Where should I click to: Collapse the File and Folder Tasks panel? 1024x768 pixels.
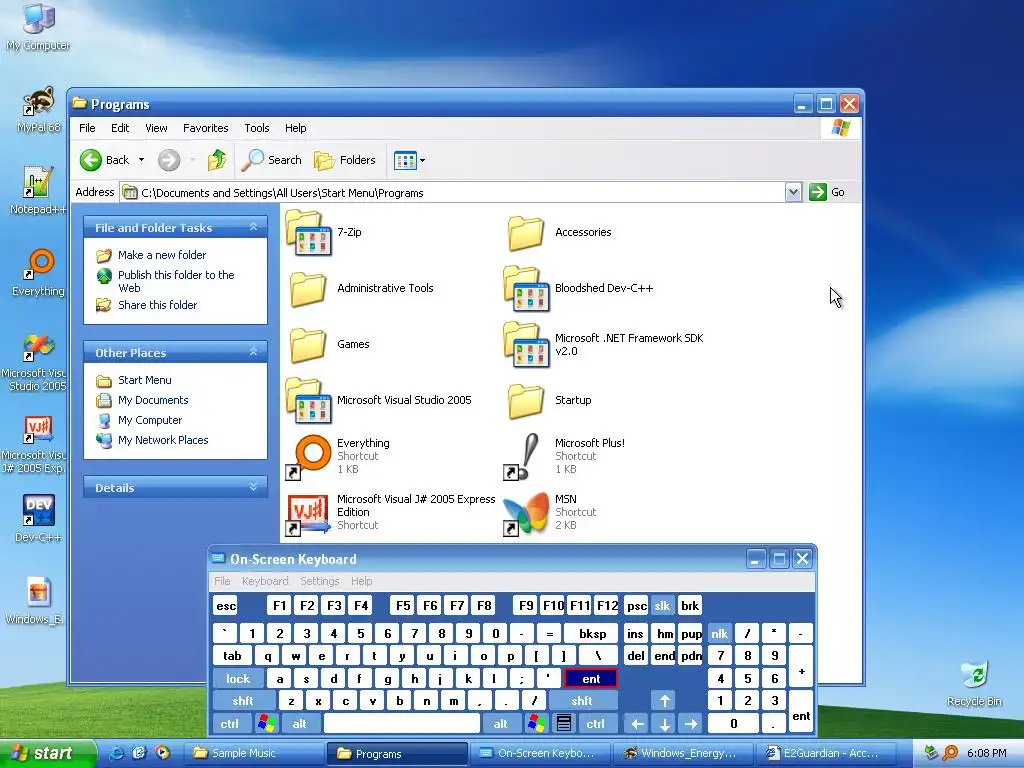click(253, 227)
